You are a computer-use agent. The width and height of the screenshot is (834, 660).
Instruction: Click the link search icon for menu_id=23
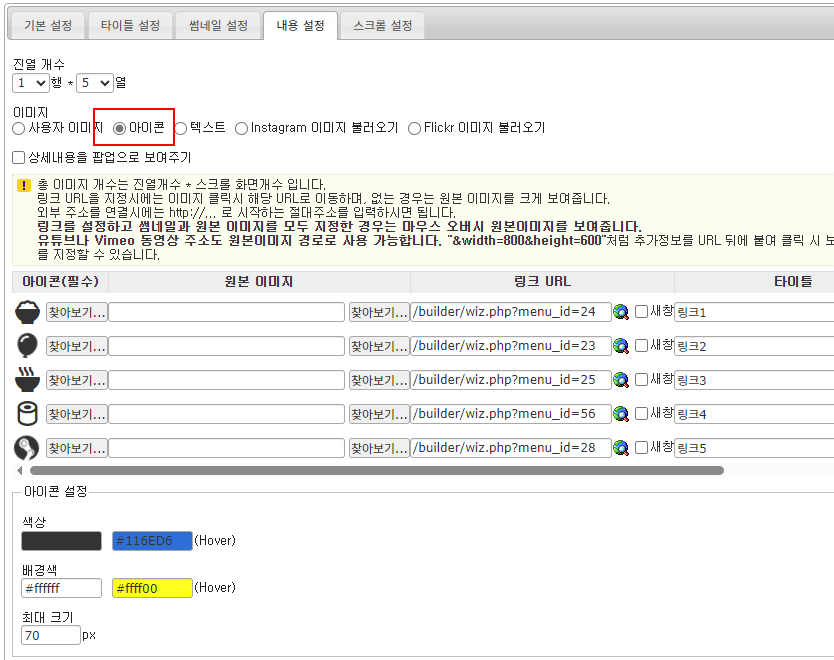622,347
